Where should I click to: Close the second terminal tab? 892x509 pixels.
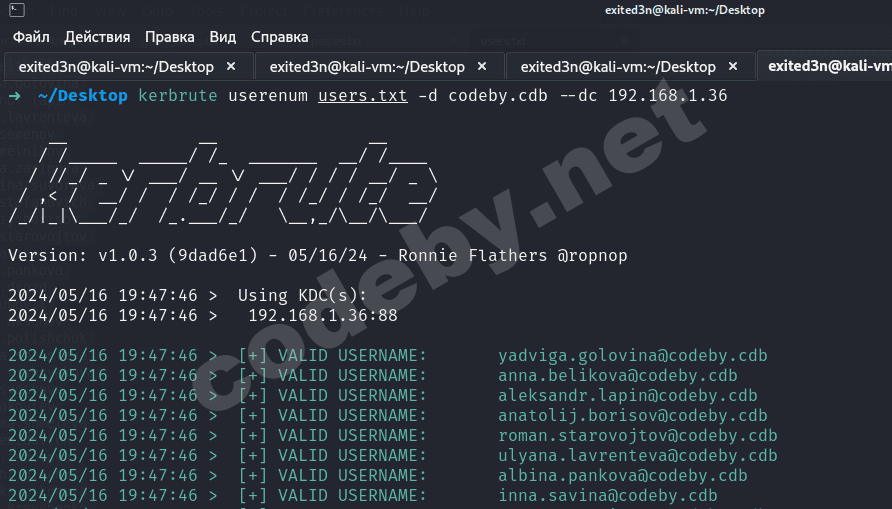[482, 67]
